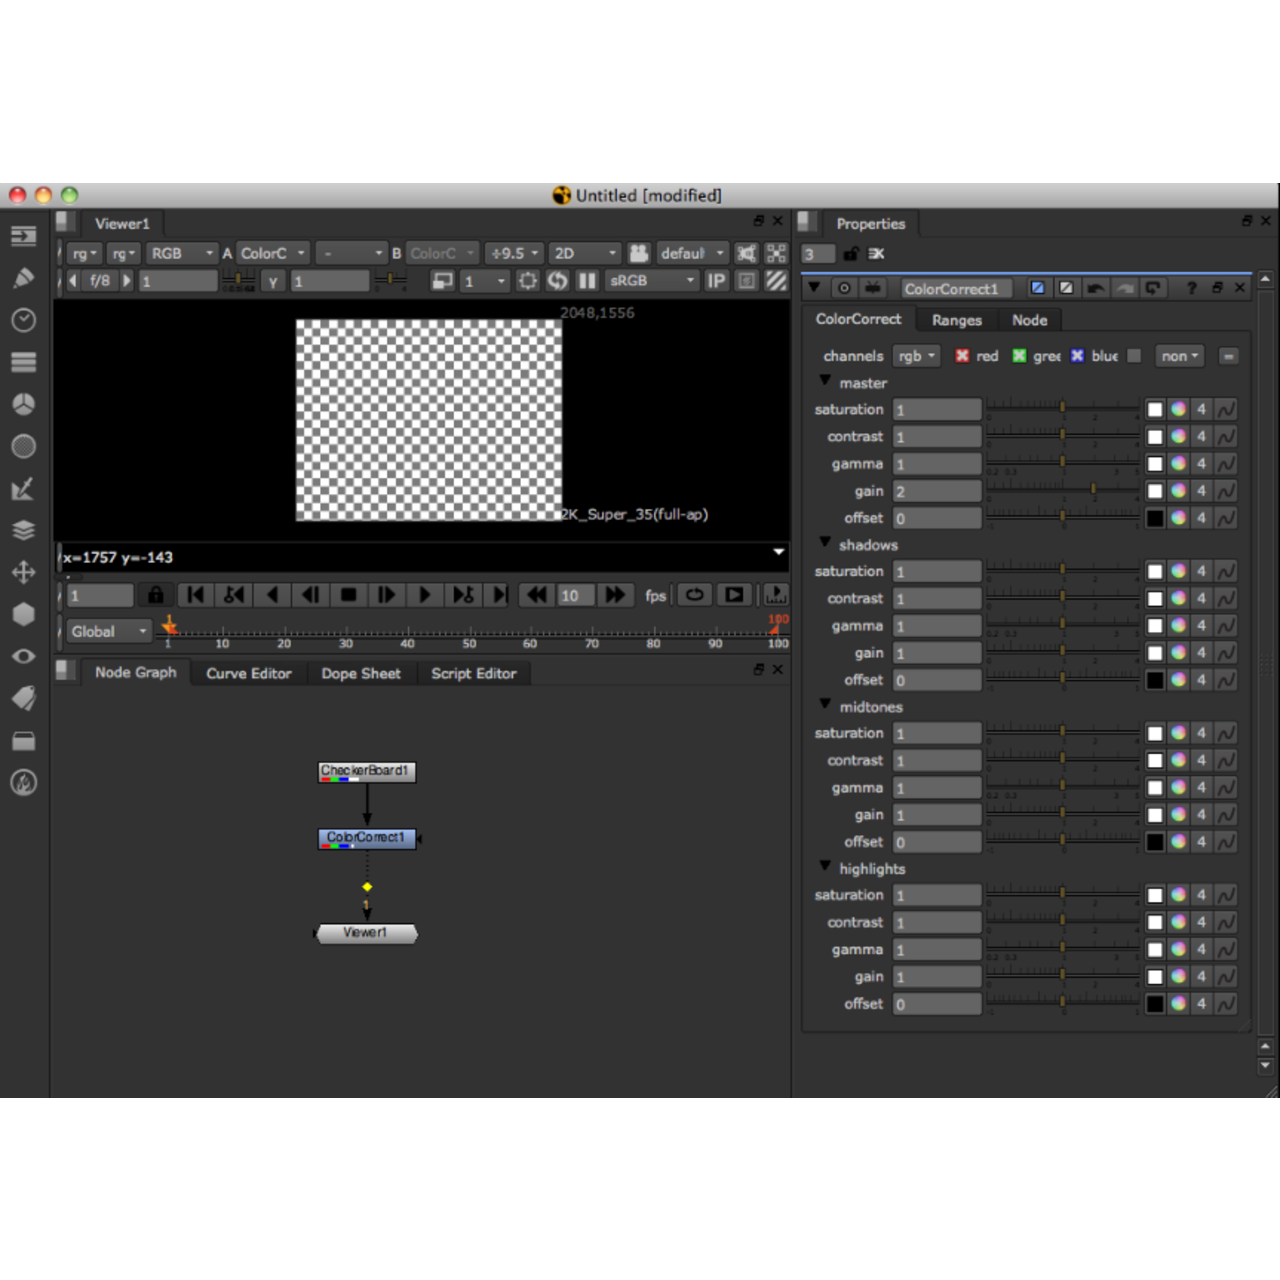Open the color wheel for master gain
Screen dimensions: 1280x1280
pos(1179,491)
